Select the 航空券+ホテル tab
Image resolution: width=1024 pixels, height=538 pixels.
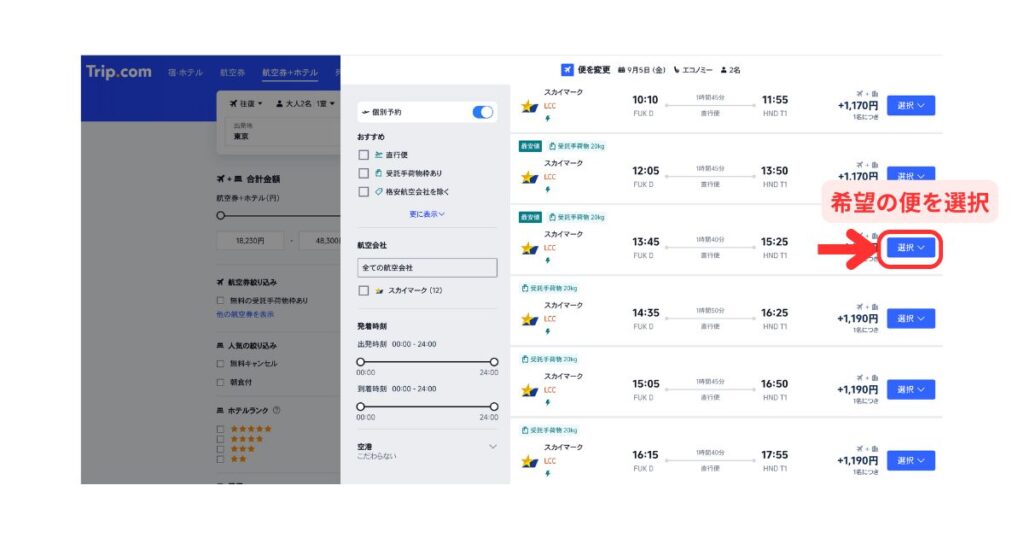290,72
